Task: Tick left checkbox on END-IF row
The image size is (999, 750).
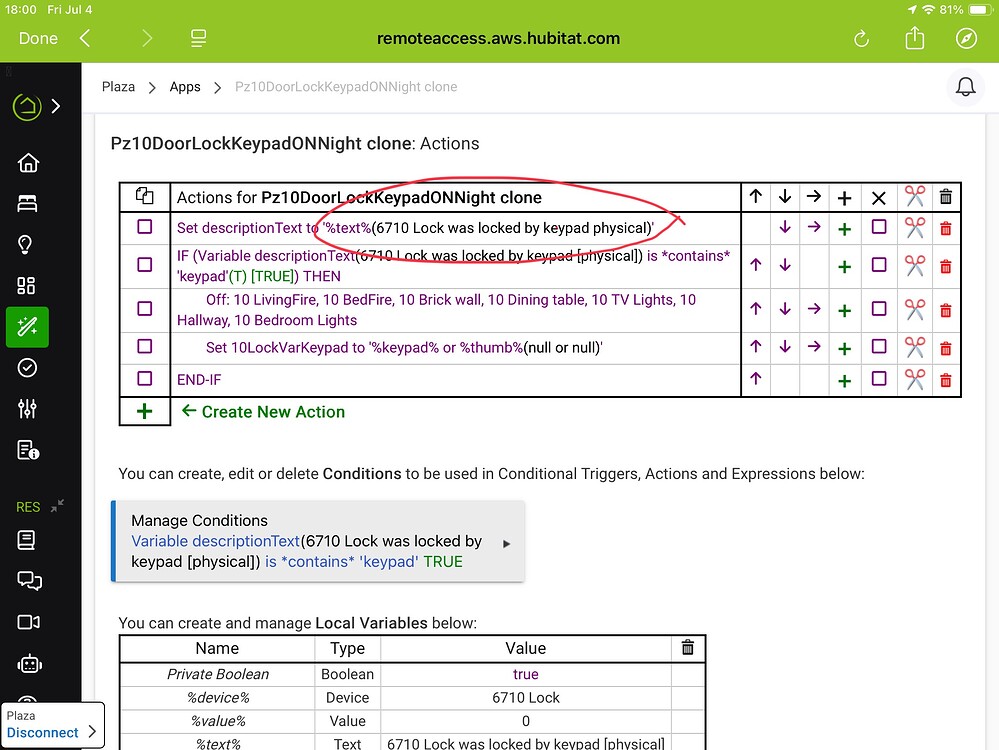Action: pyautogui.click(x=145, y=379)
